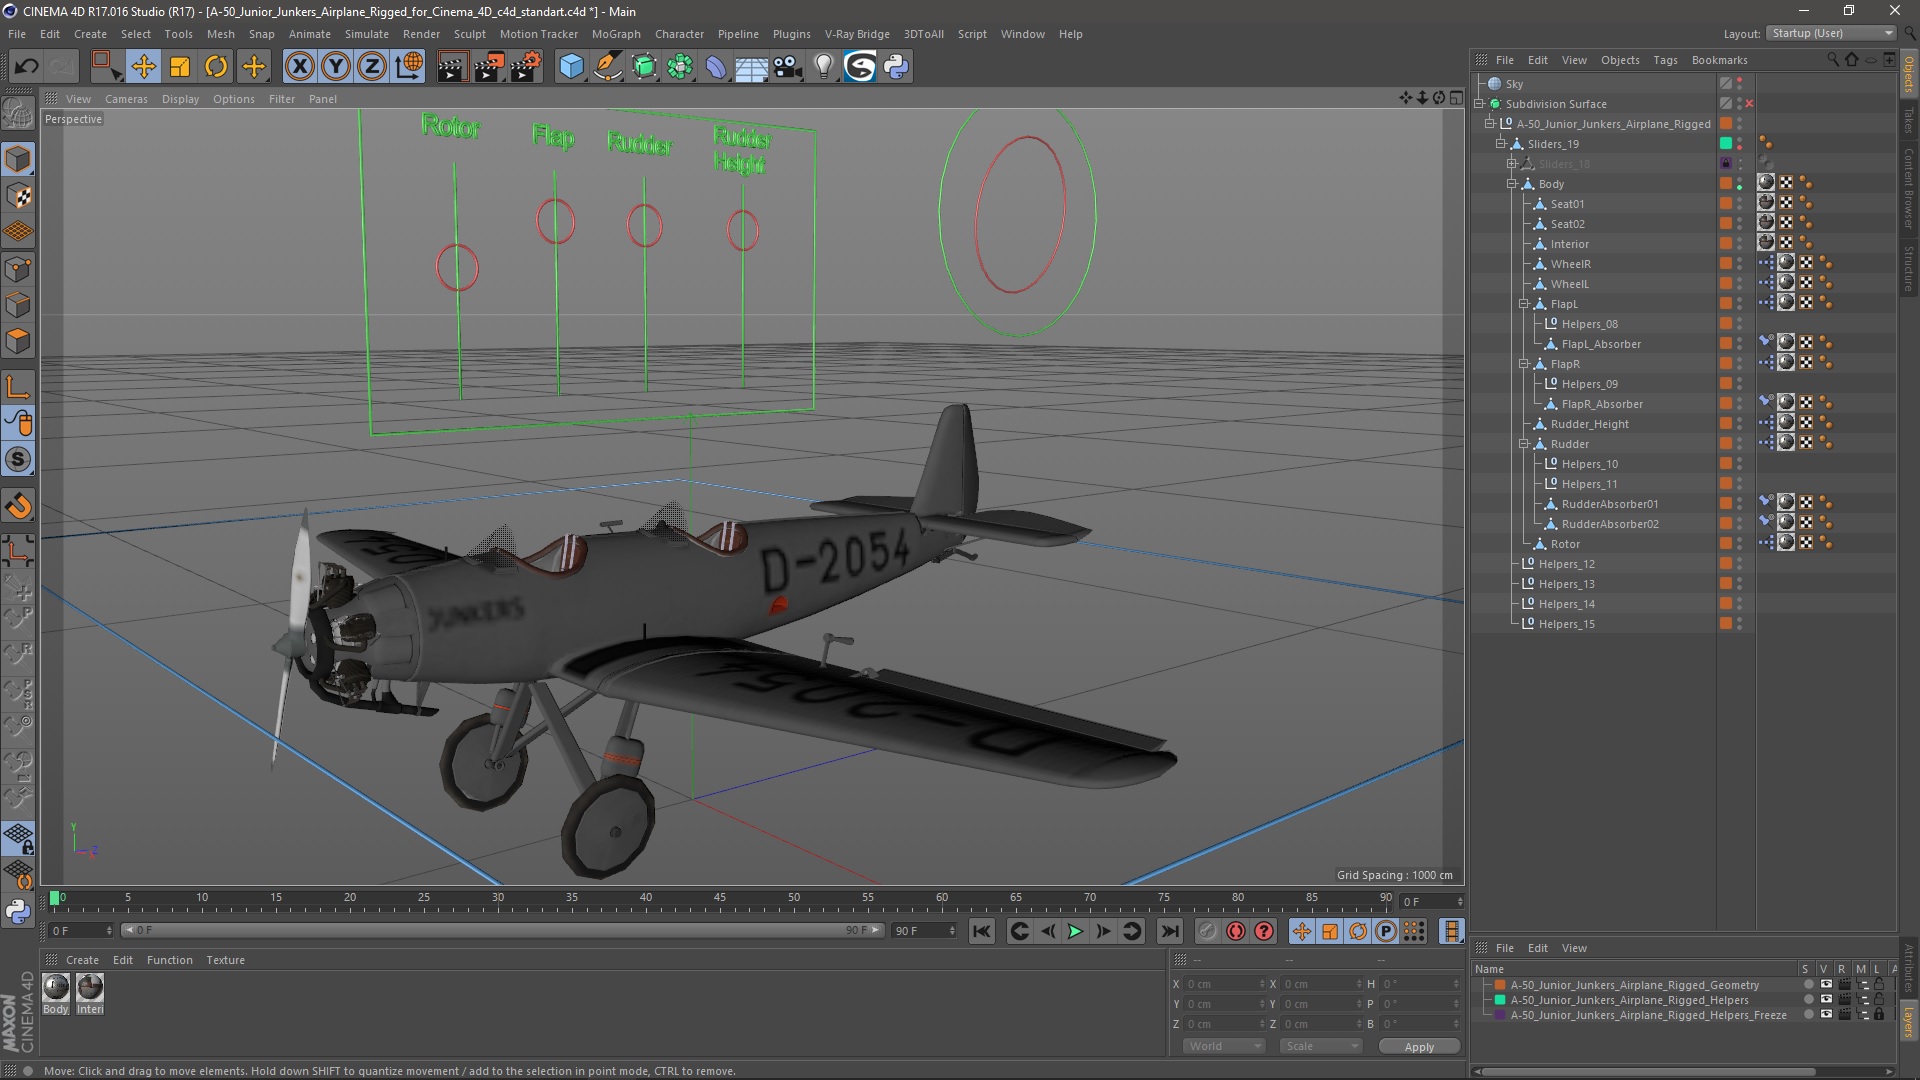This screenshot has height=1080, width=1920.
Task: Toggle Y axis lock
Action: tap(336, 67)
